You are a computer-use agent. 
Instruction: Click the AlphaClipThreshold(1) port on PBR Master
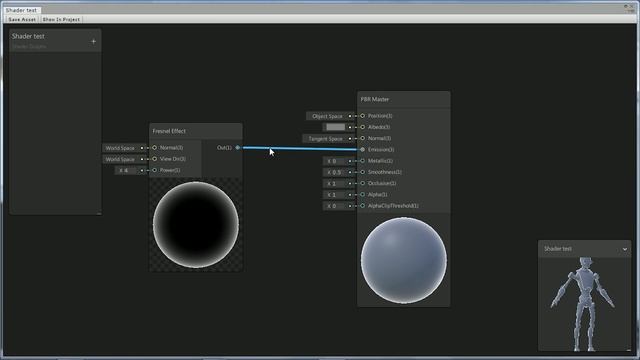362,206
